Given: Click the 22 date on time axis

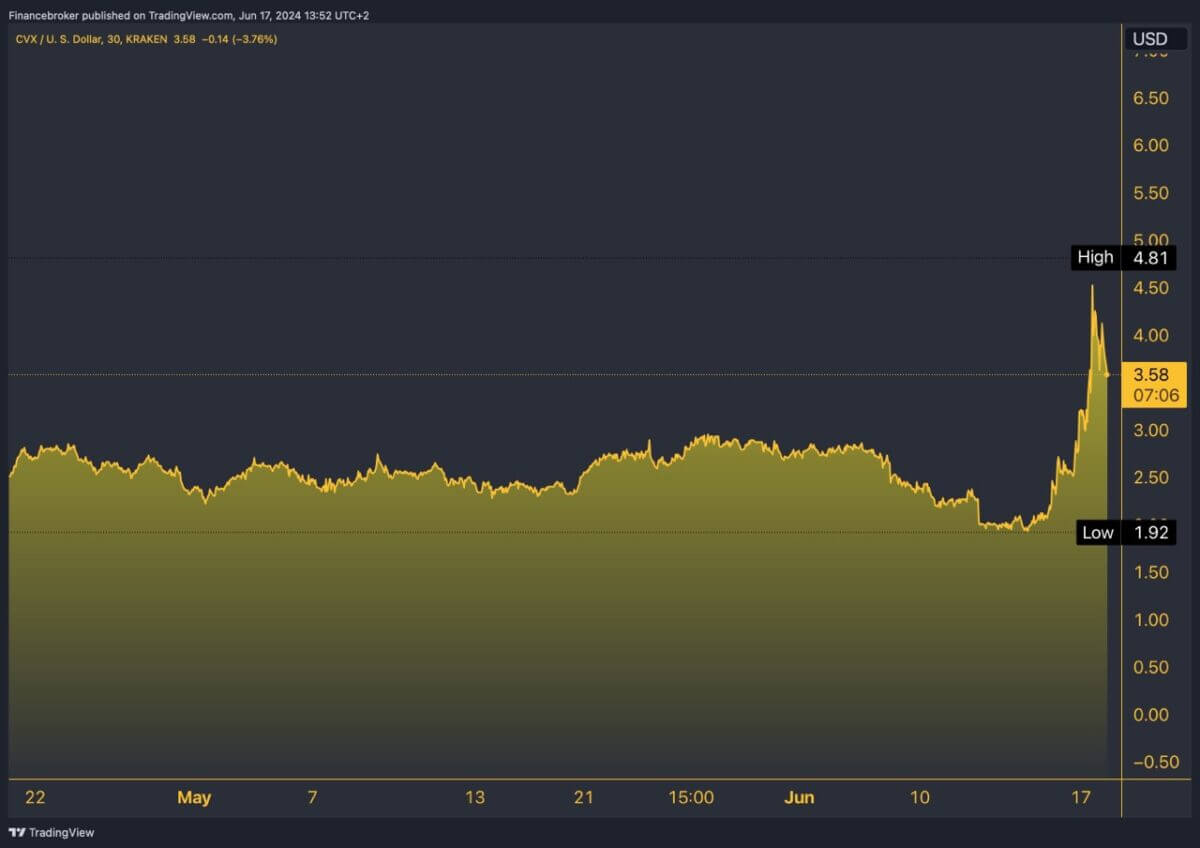Looking at the screenshot, I should point(35,797).
